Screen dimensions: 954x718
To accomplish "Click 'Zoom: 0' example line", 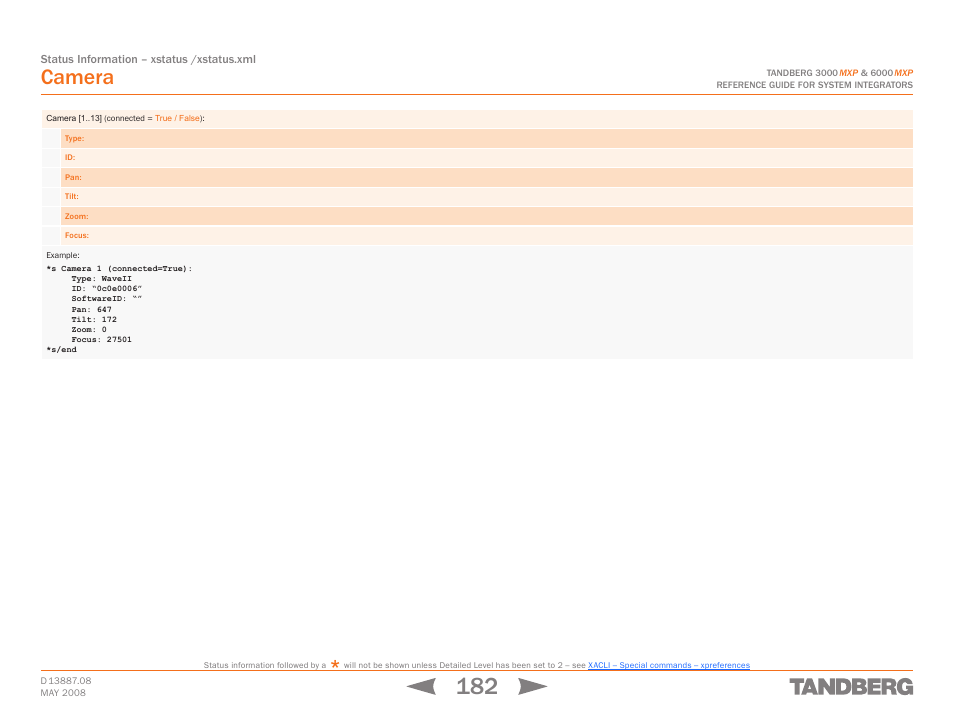I will coord(89,329).
